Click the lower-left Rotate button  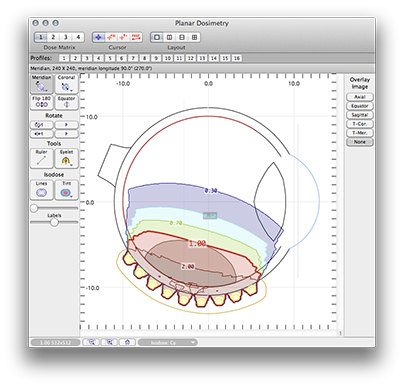(x=41, y=134)
